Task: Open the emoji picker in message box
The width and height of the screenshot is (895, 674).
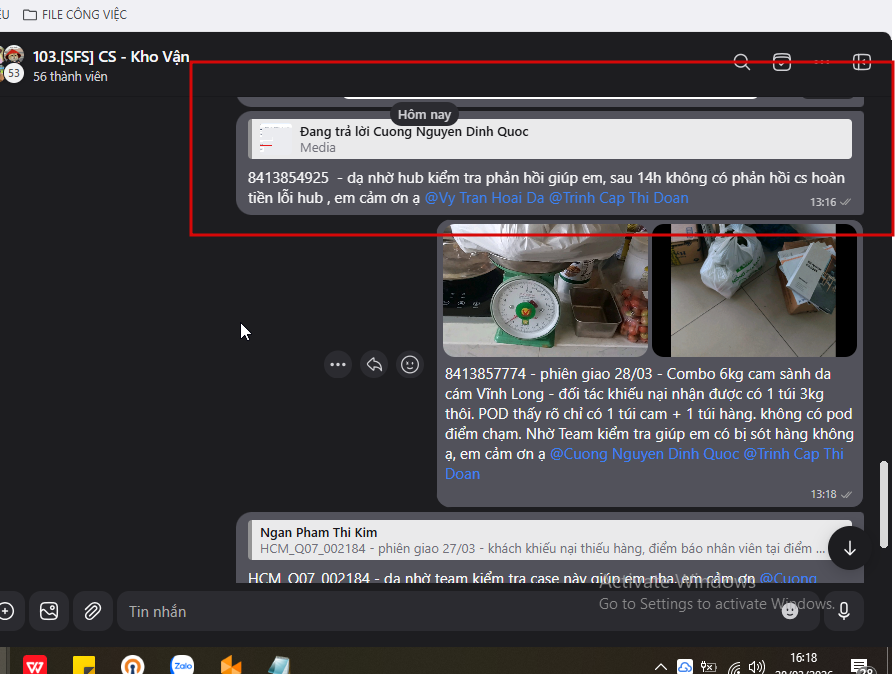Action: [789, 611]
